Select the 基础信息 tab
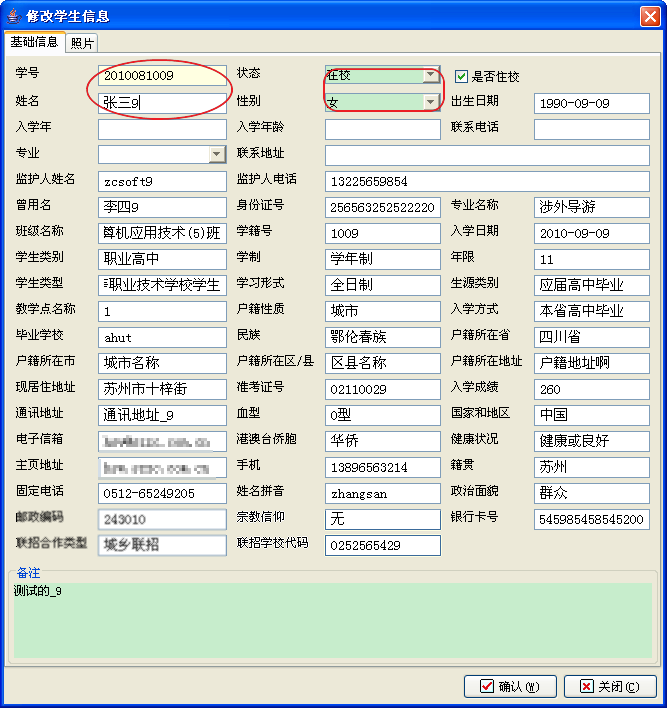Screen dimensions: 667x708 [35, 42]
